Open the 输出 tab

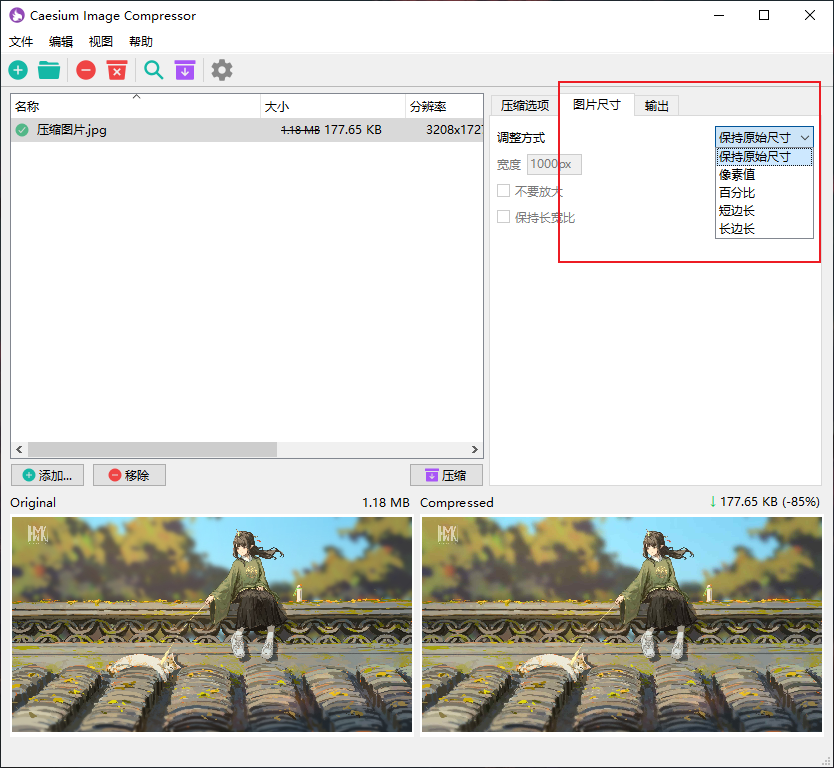coord(657,106)
